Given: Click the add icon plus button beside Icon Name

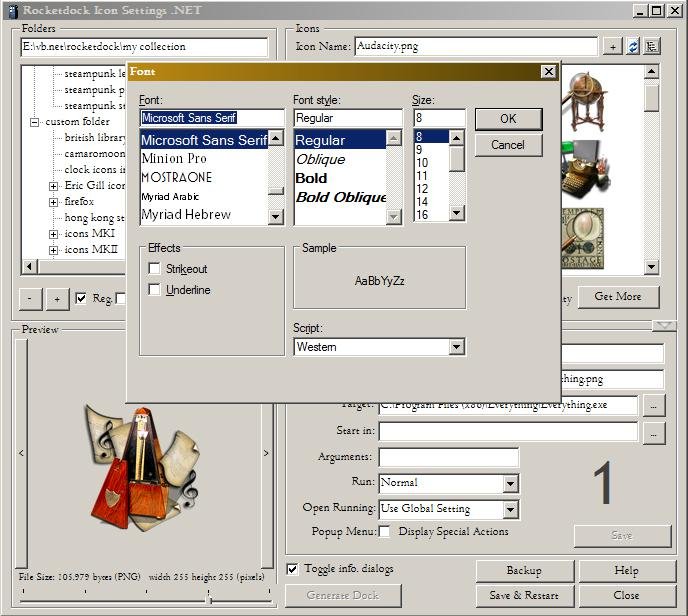Looking at the screenshot, I should 613,47.
